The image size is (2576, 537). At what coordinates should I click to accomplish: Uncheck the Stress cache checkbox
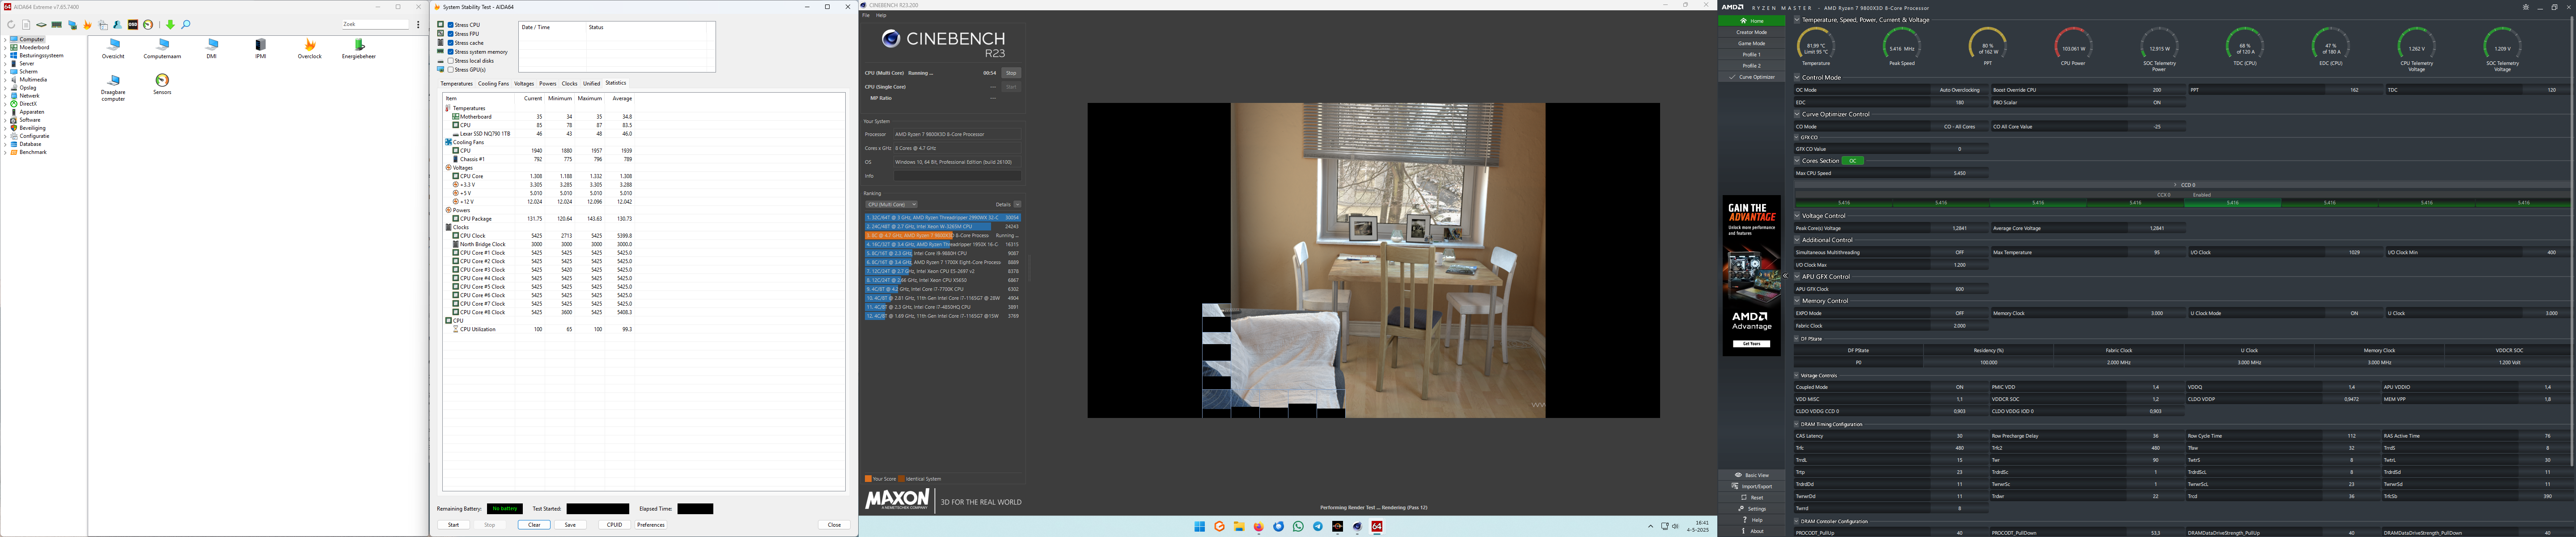(x=451, y=43)
